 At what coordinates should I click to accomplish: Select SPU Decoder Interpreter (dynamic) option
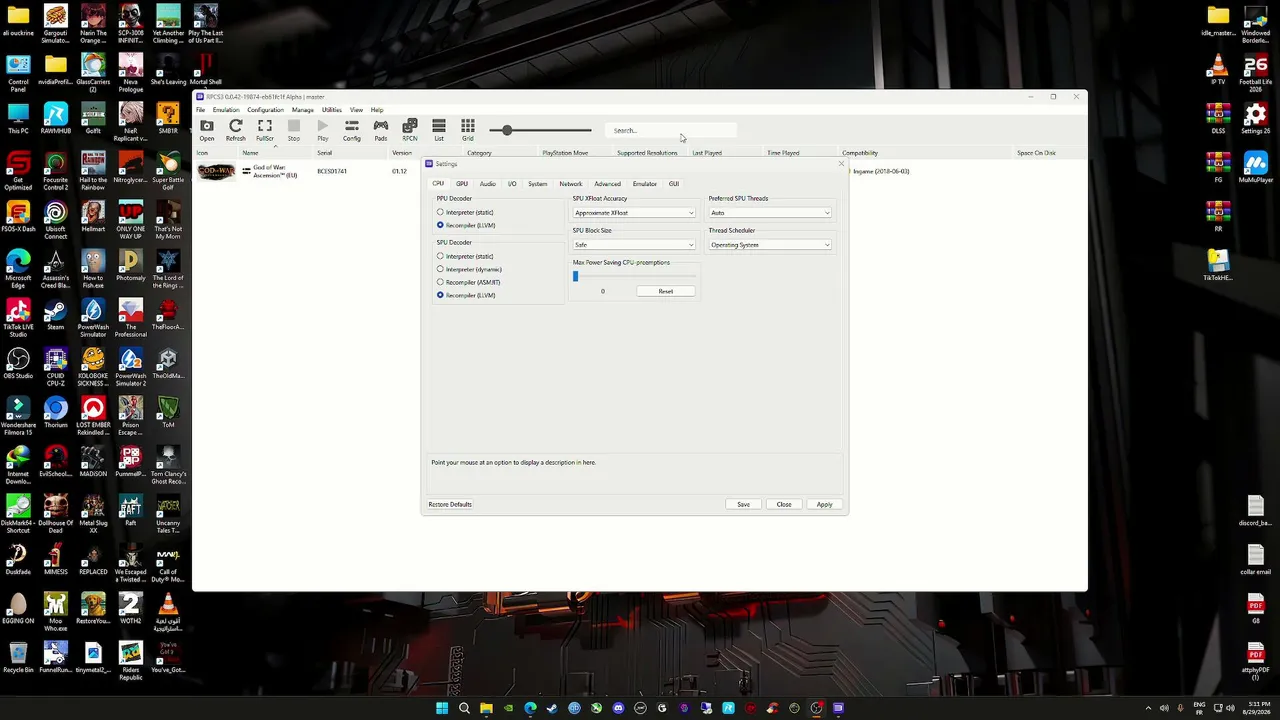coord(469,269)
